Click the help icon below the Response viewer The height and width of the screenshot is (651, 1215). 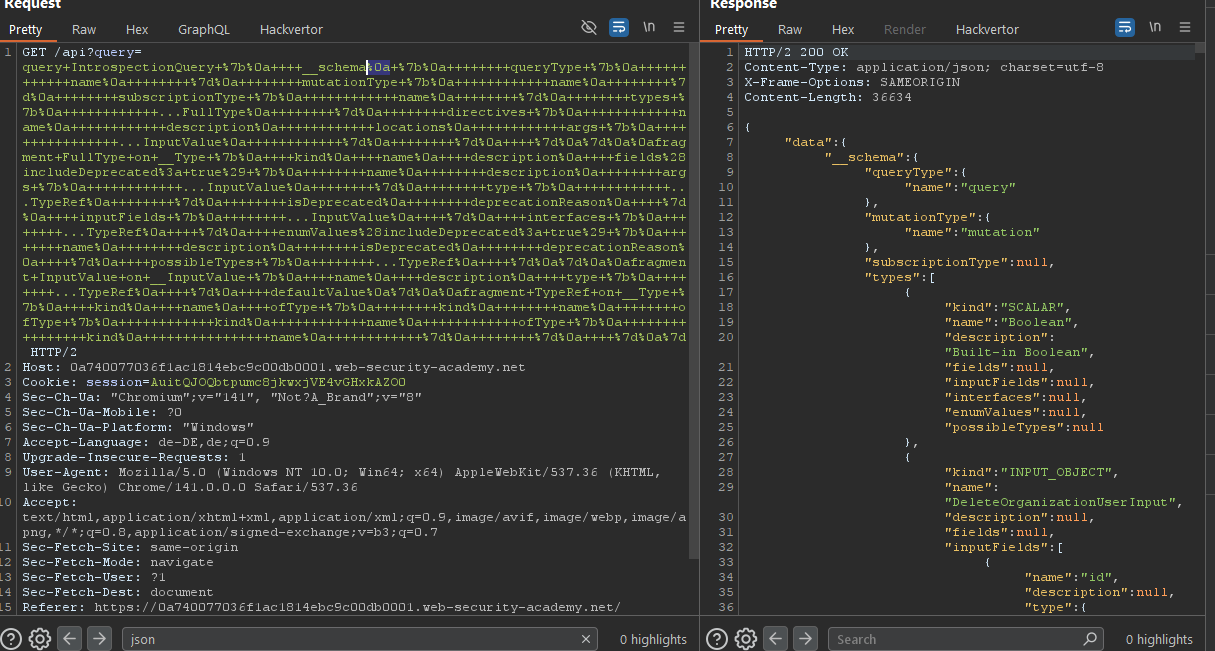[x=718, y=638]
